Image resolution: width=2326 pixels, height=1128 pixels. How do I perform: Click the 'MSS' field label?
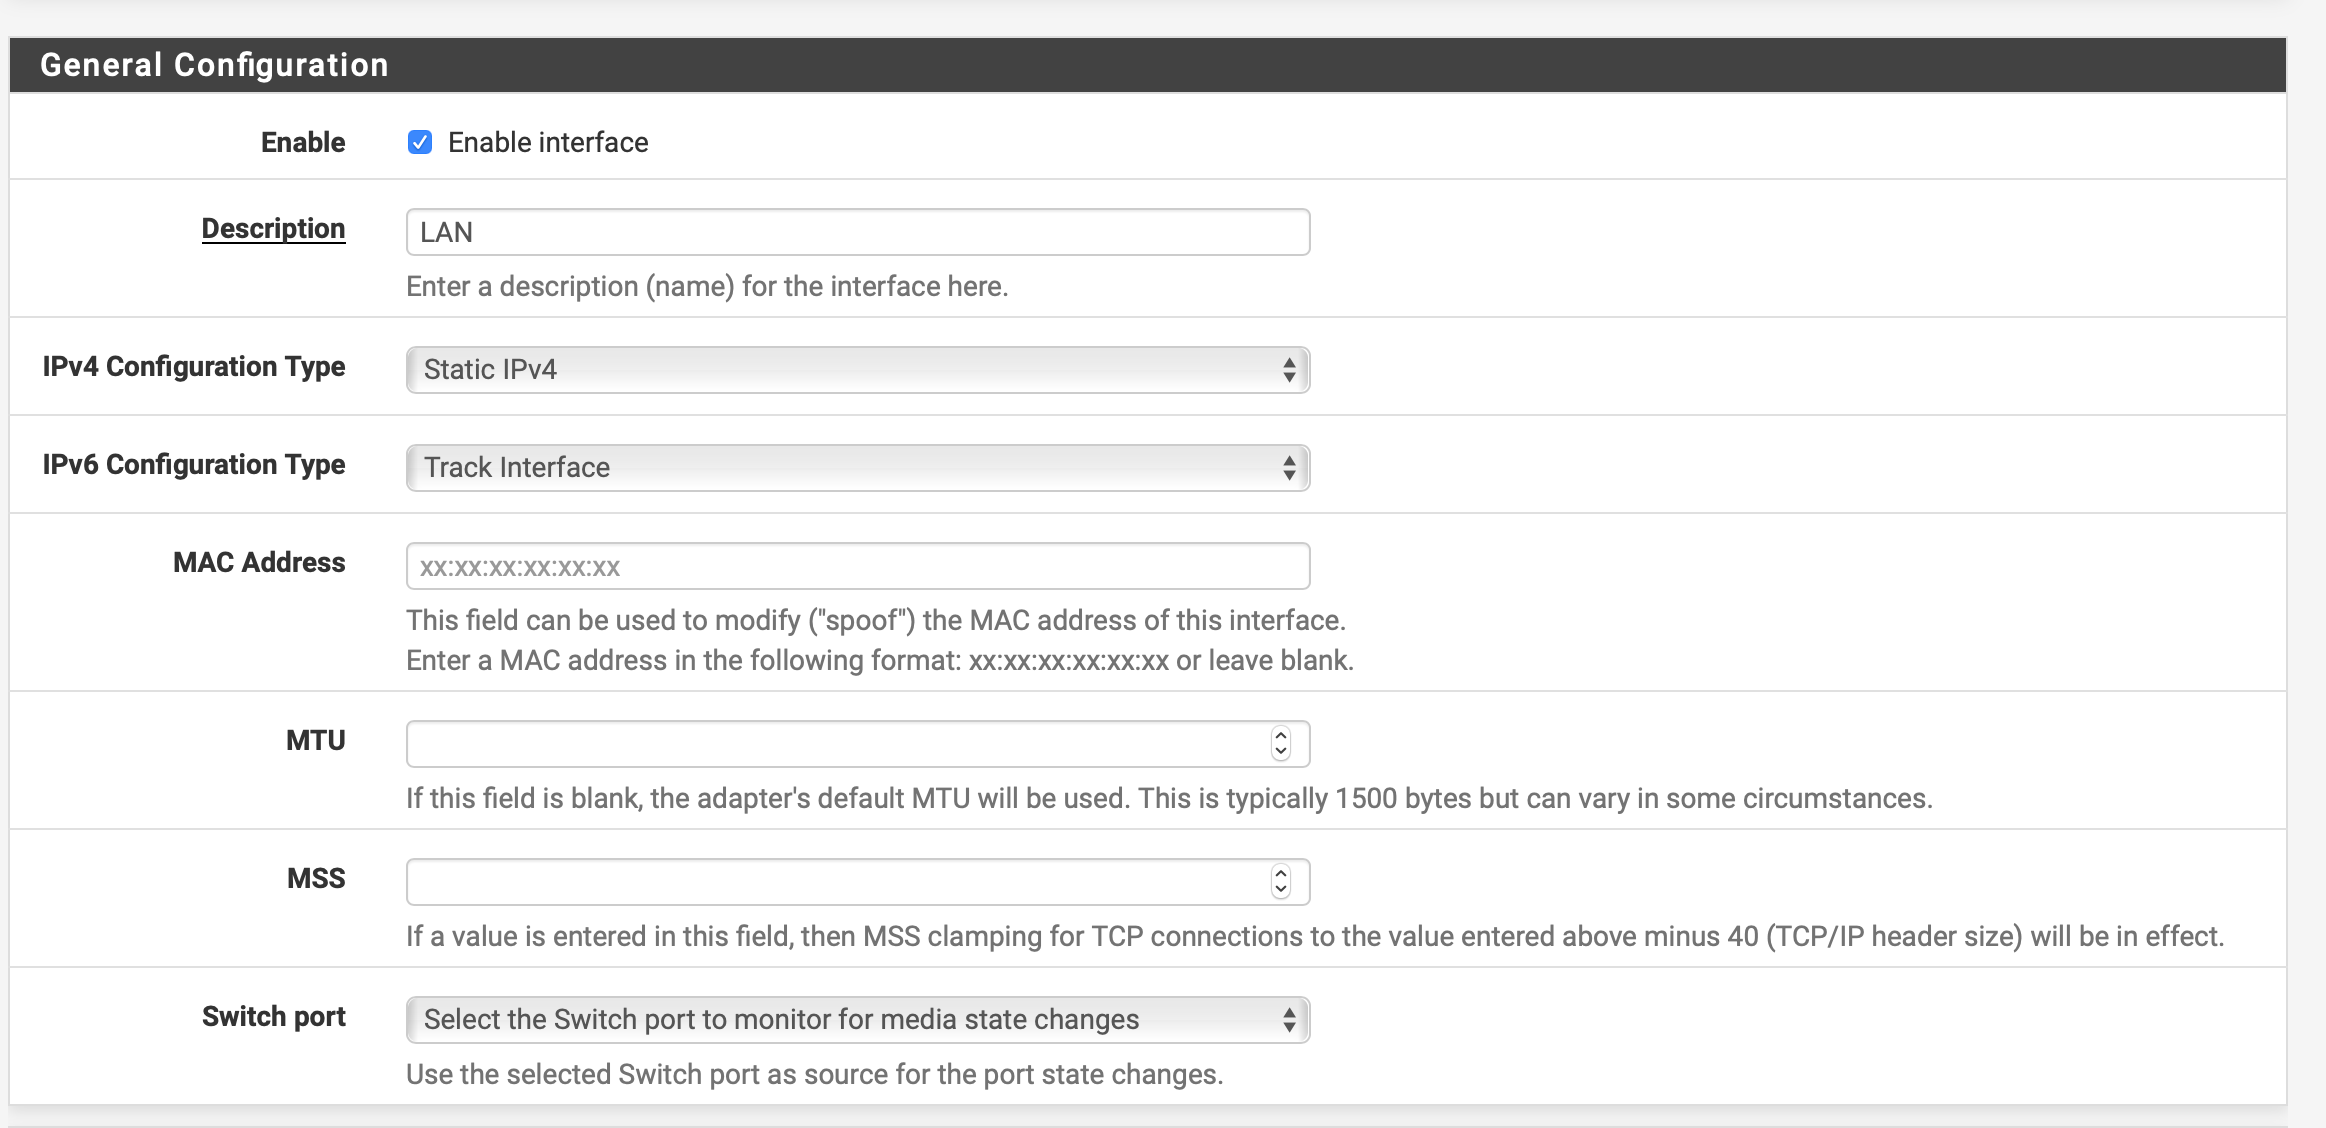[x=315, y=878]
